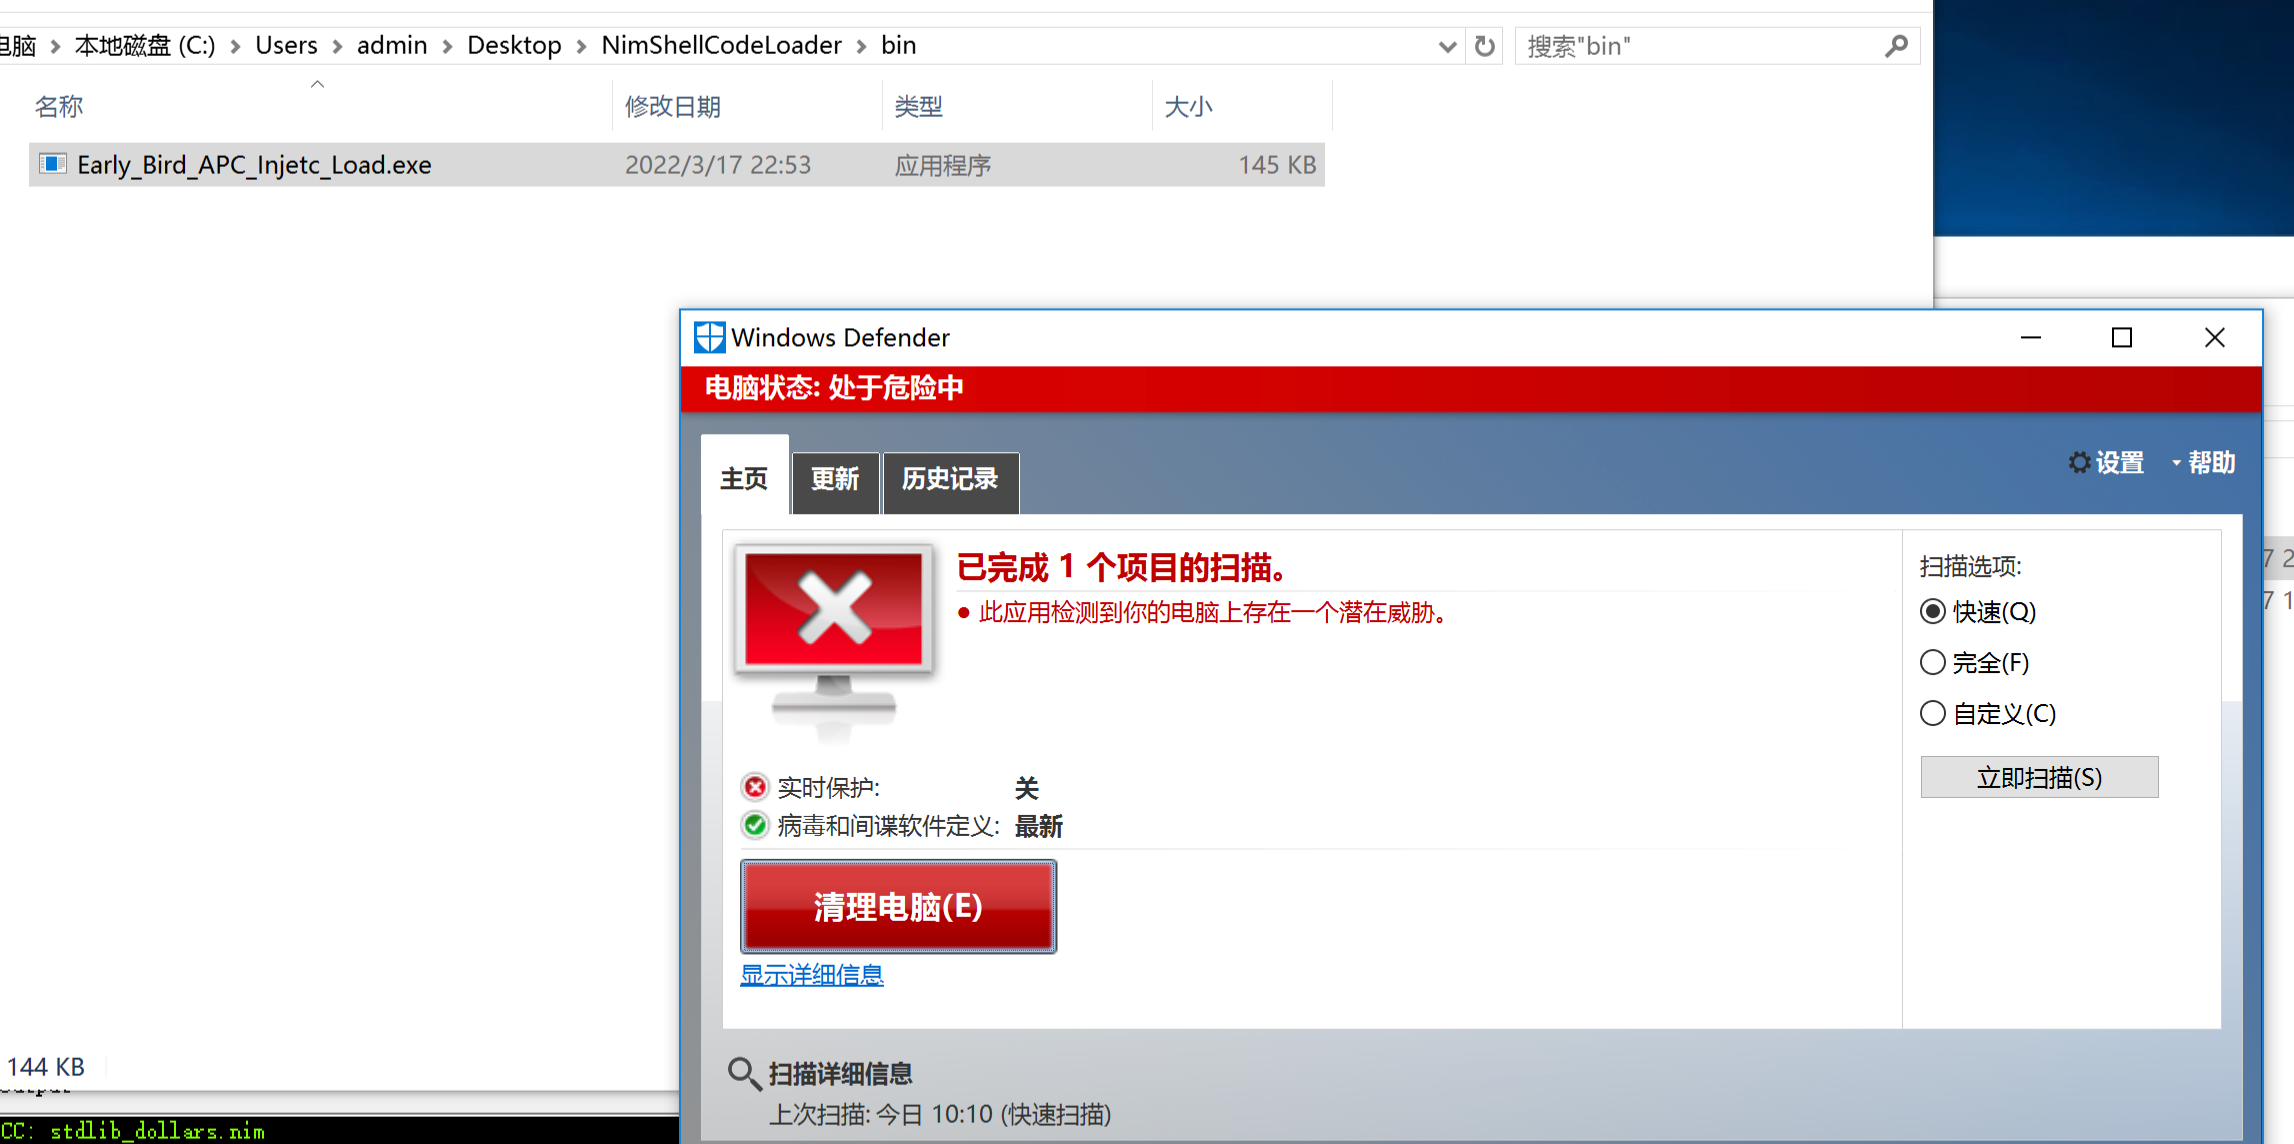Viewport: 2294px width, 1144px height.
Task: Click the 扫描详细信息 section heading
Action: (840, 1074)
